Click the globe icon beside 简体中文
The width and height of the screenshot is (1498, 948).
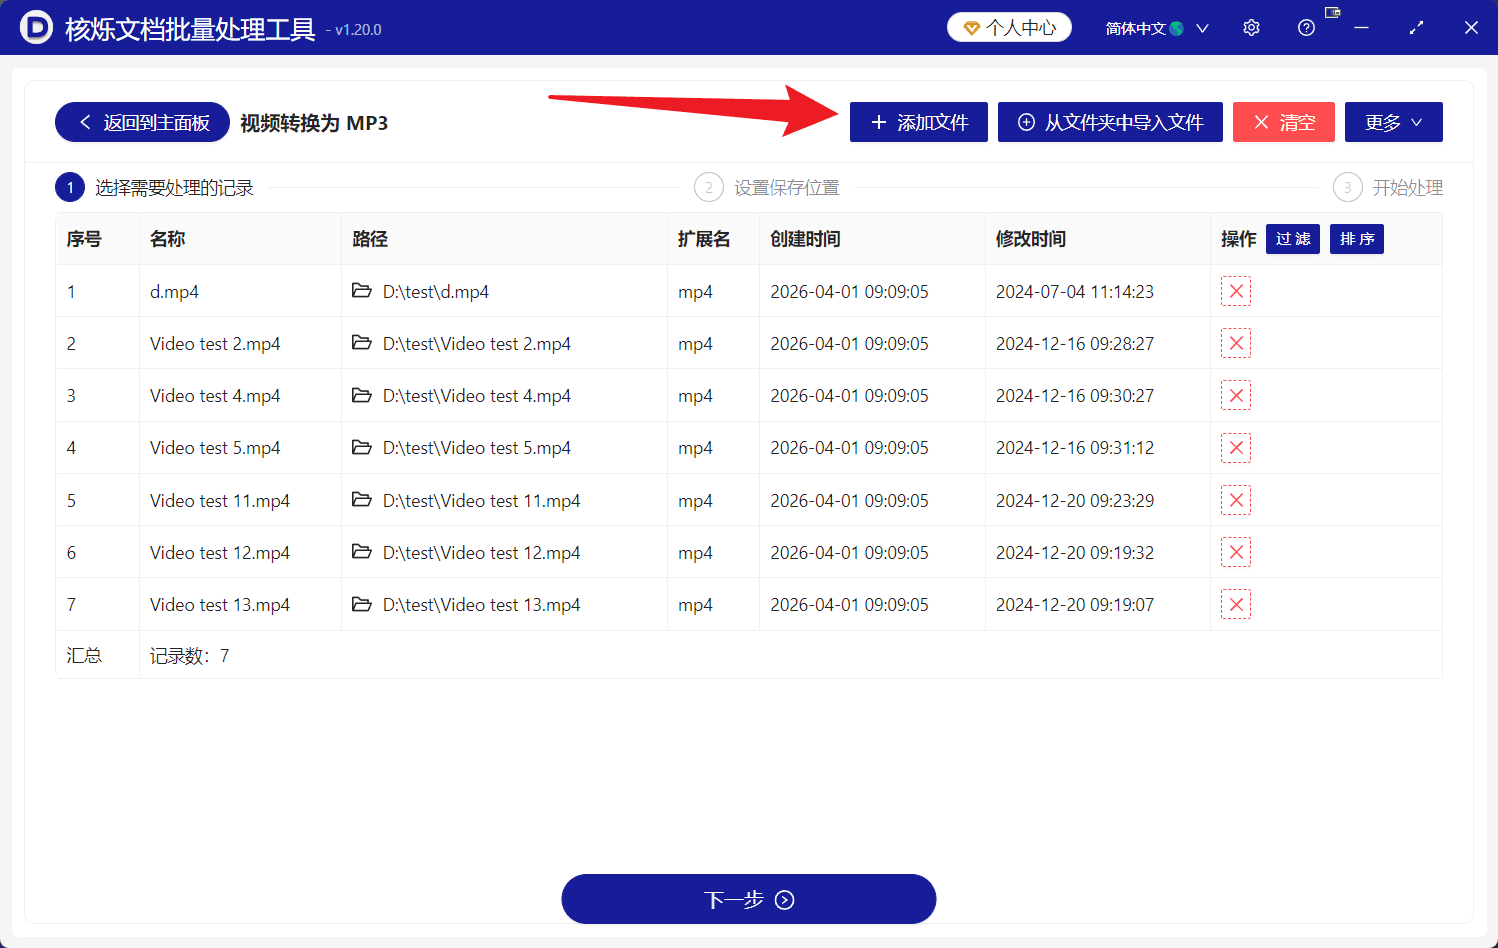click(x=1177, y=27)
